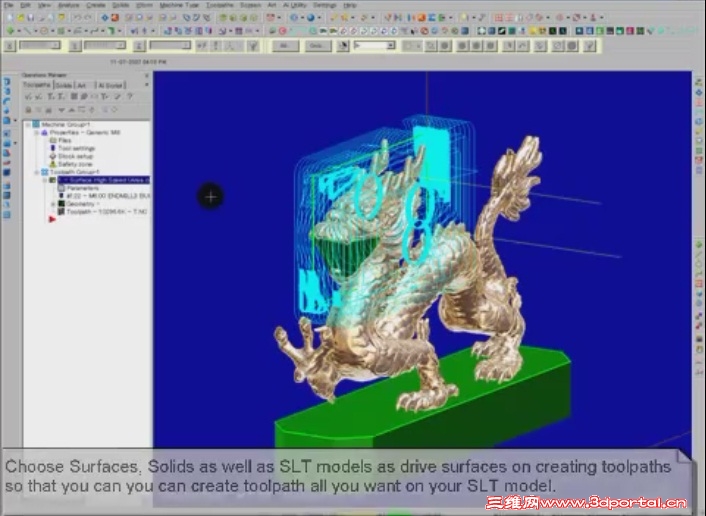Open Parameters of the Surface High Speed operation

[83, 188]
